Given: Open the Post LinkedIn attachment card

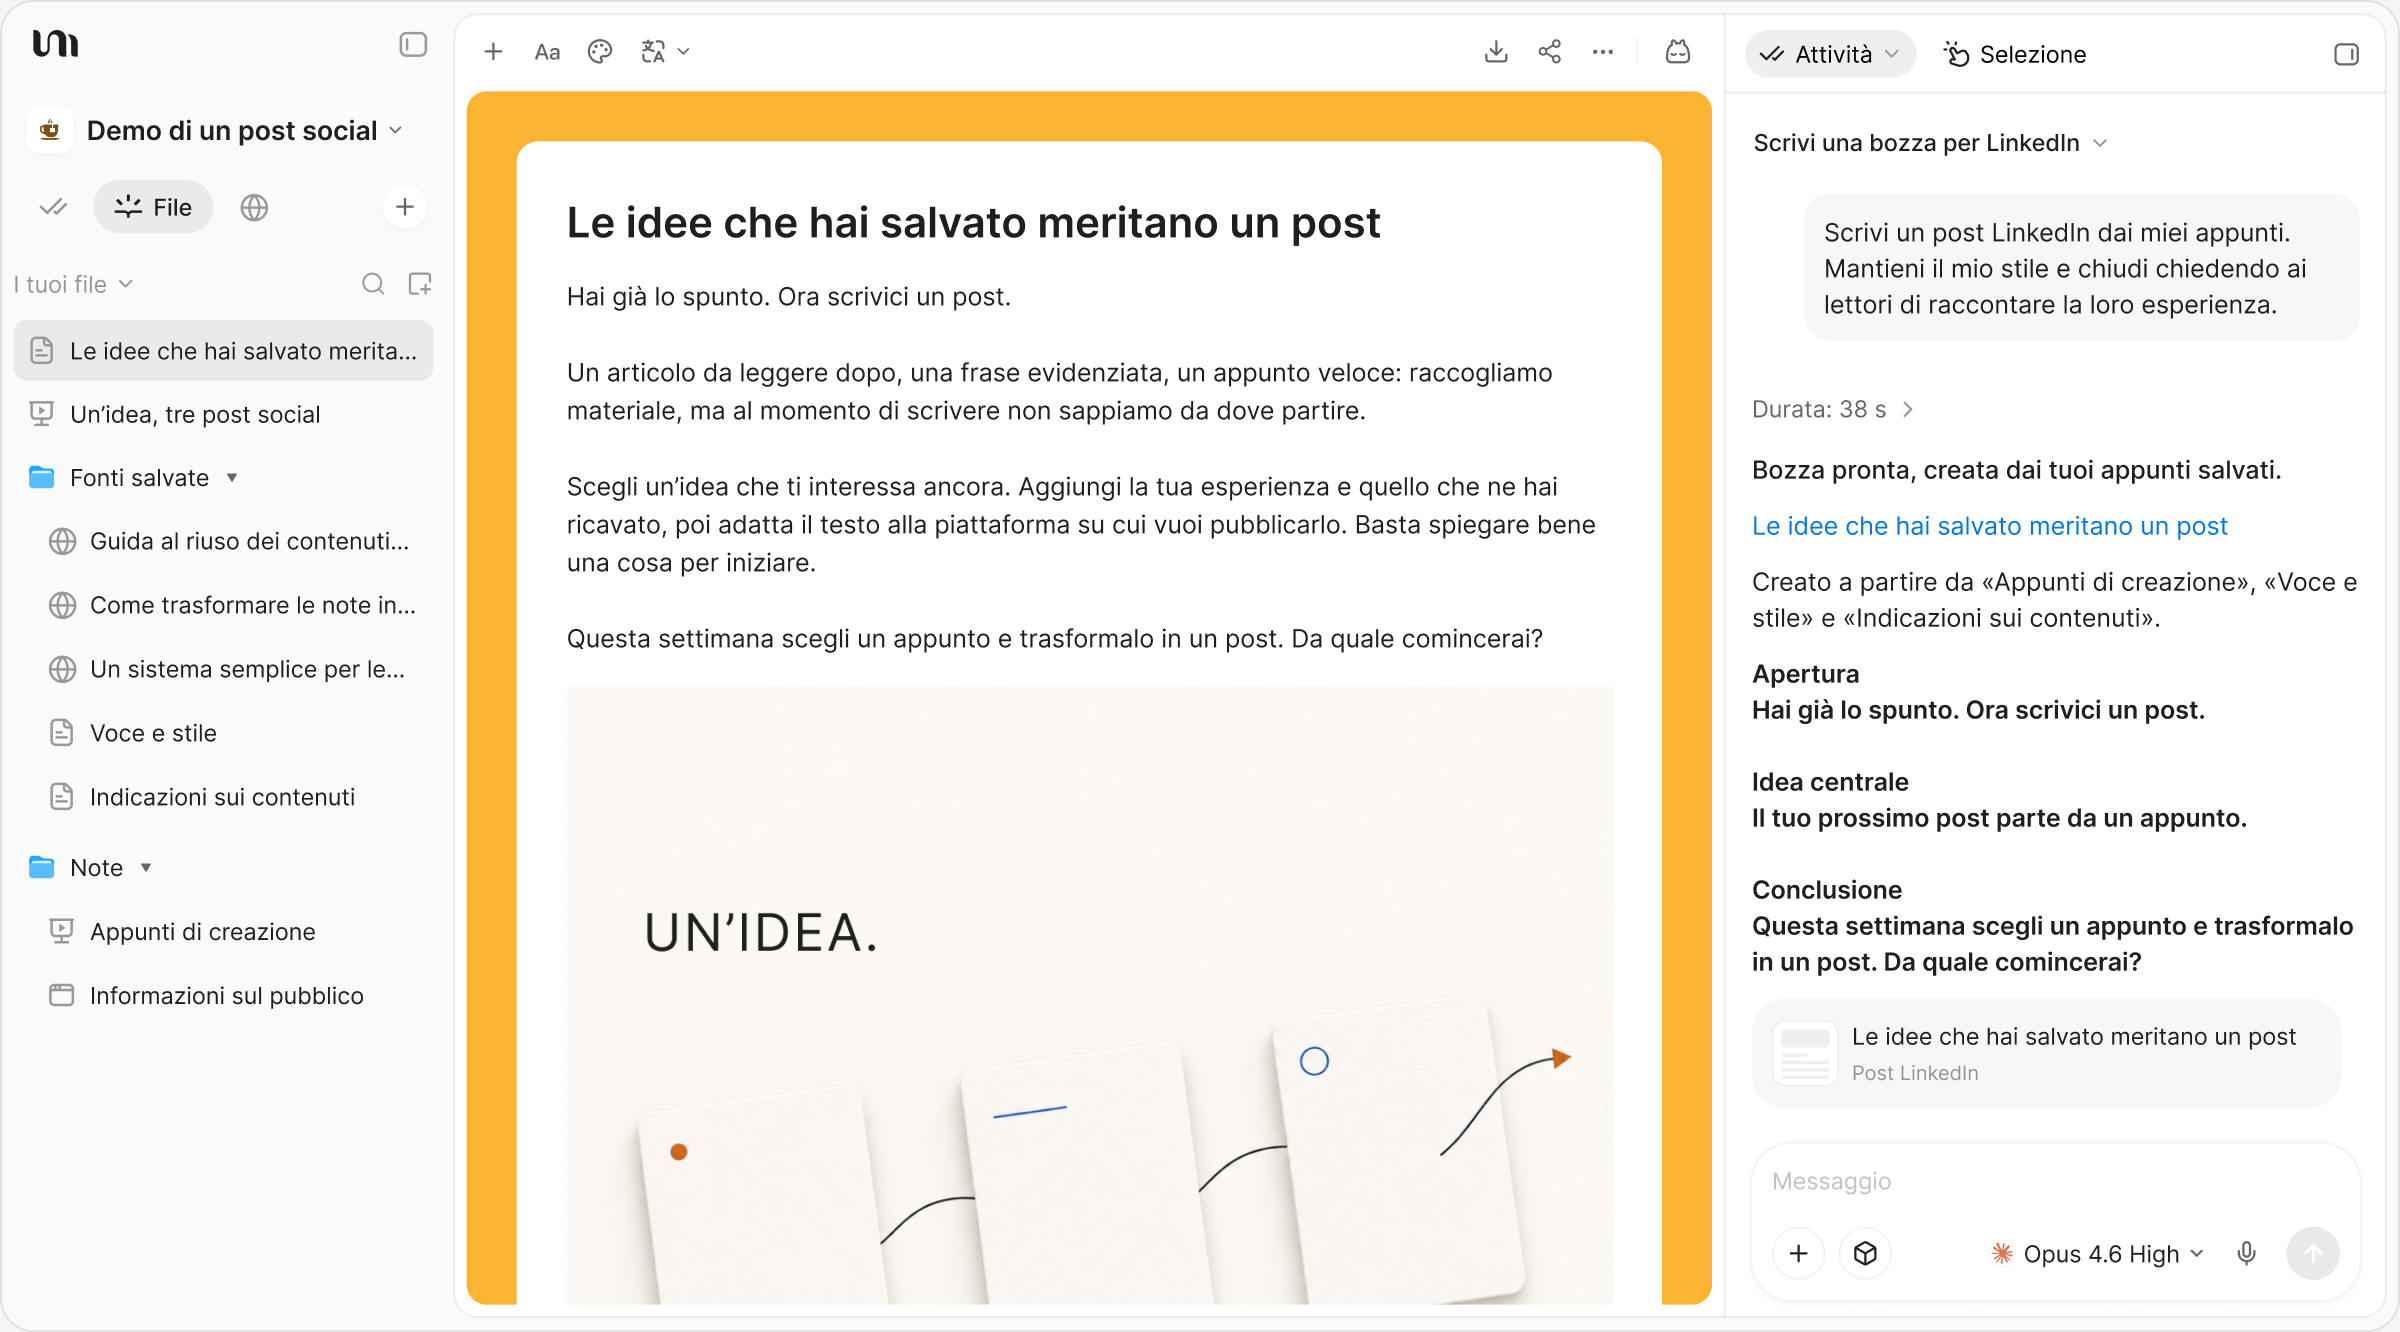Looking at the screenshot, I should click(x=2047, y=1053).
